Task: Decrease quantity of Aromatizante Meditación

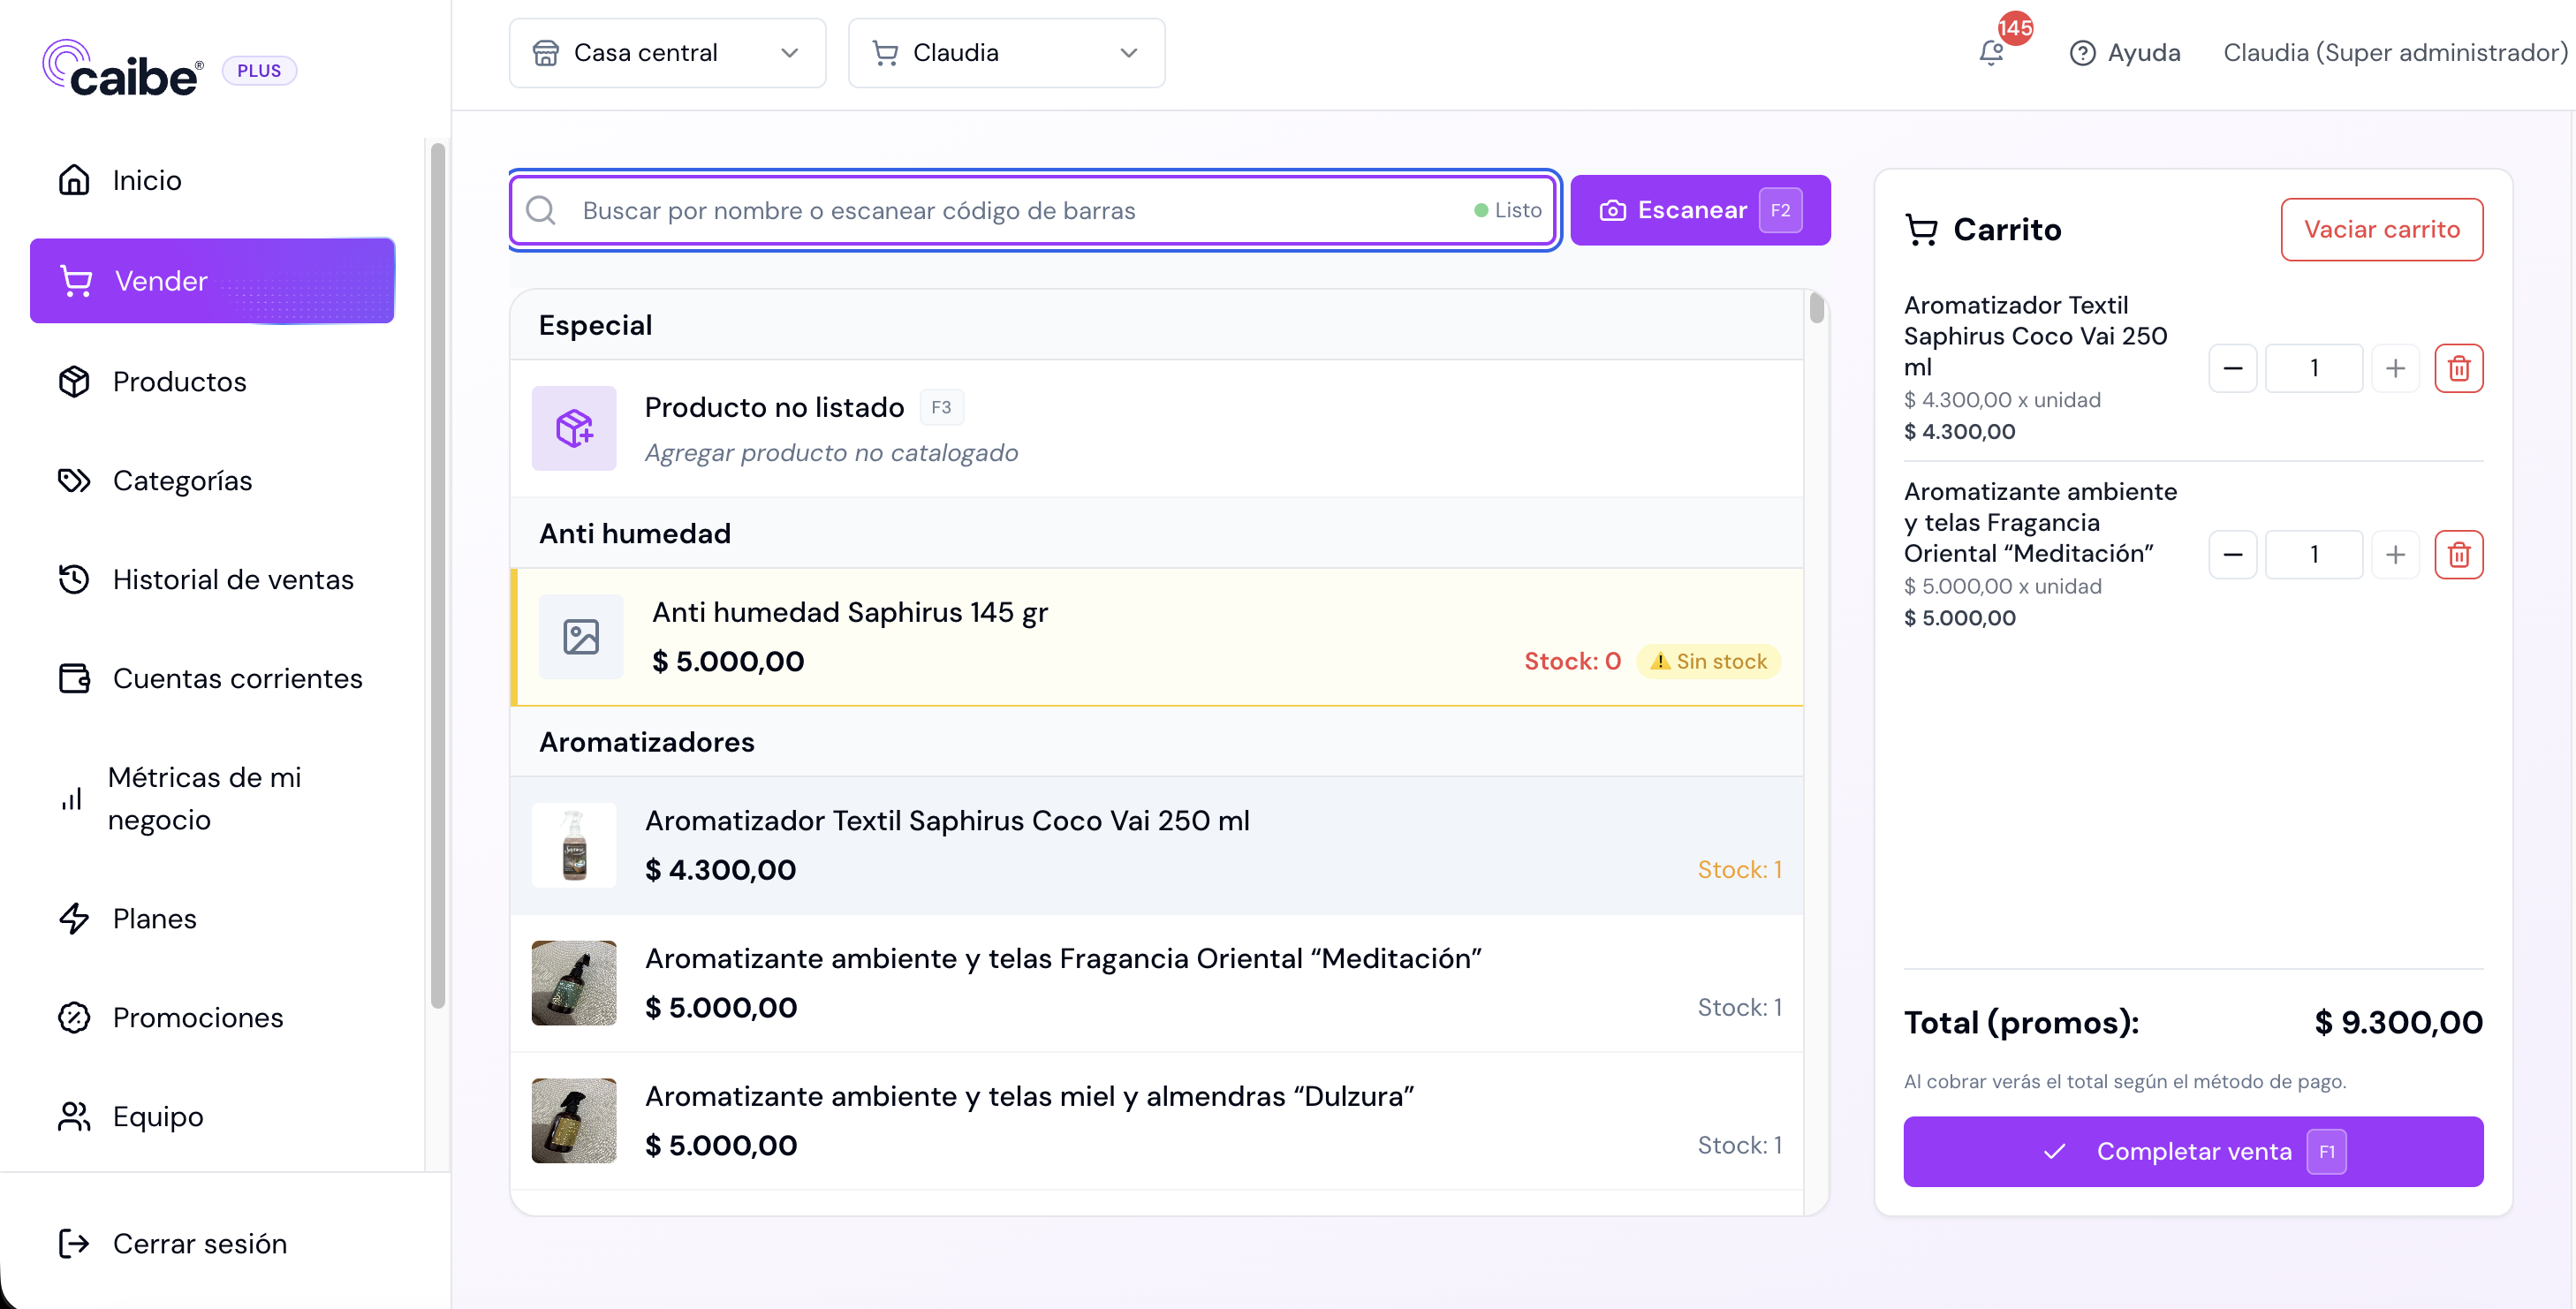Action: click(2233, 555)
